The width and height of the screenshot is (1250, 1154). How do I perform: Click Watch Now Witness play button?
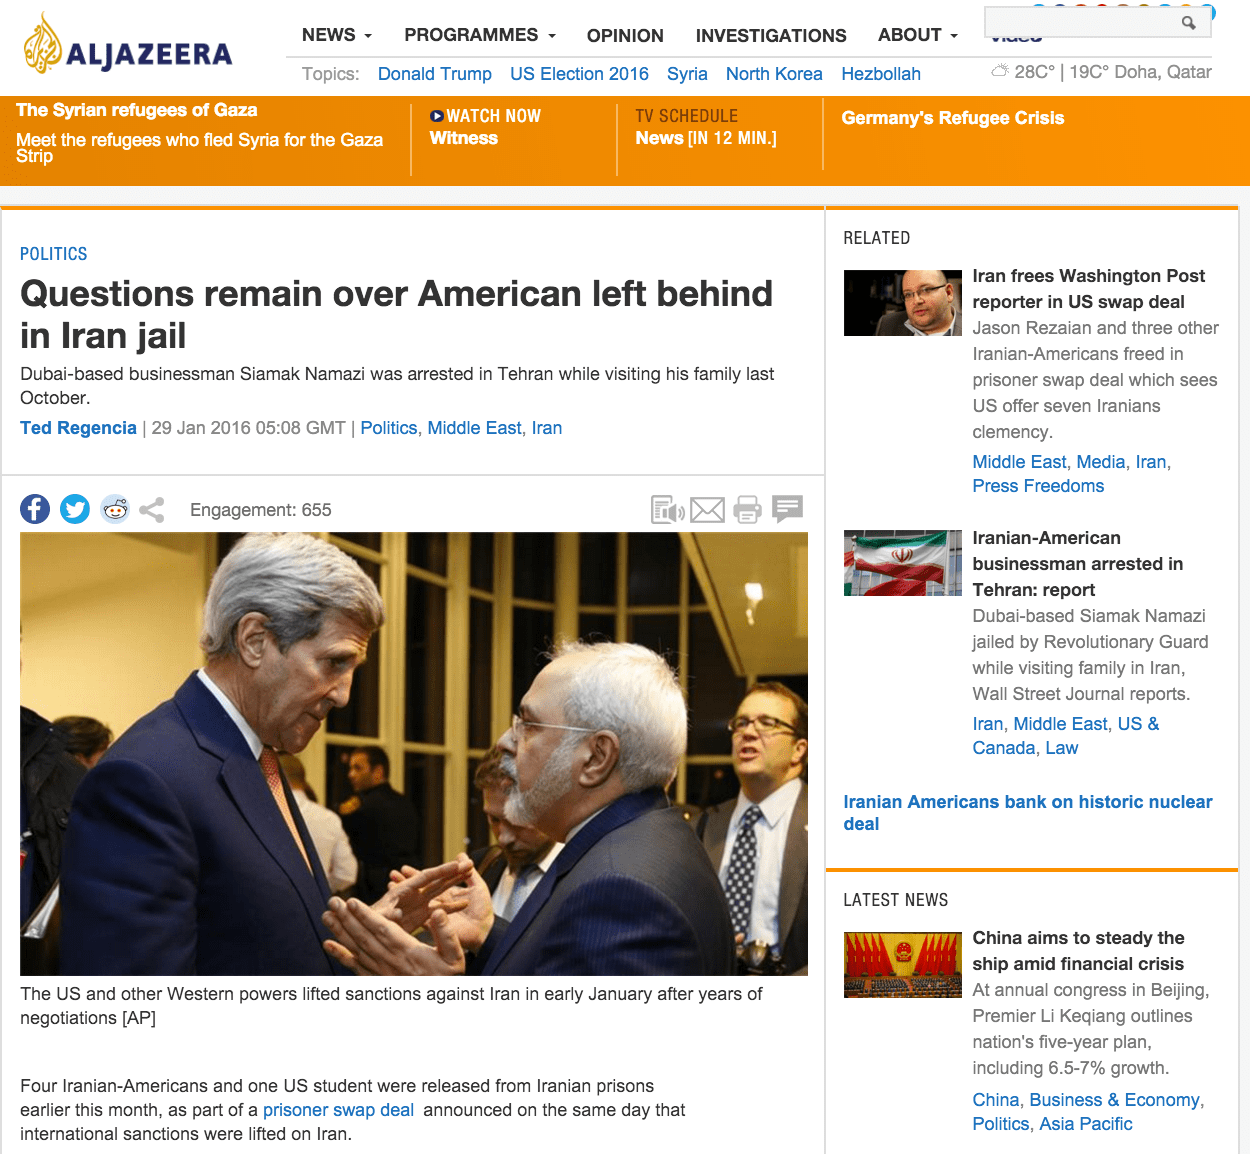click(x=436, y=116)
